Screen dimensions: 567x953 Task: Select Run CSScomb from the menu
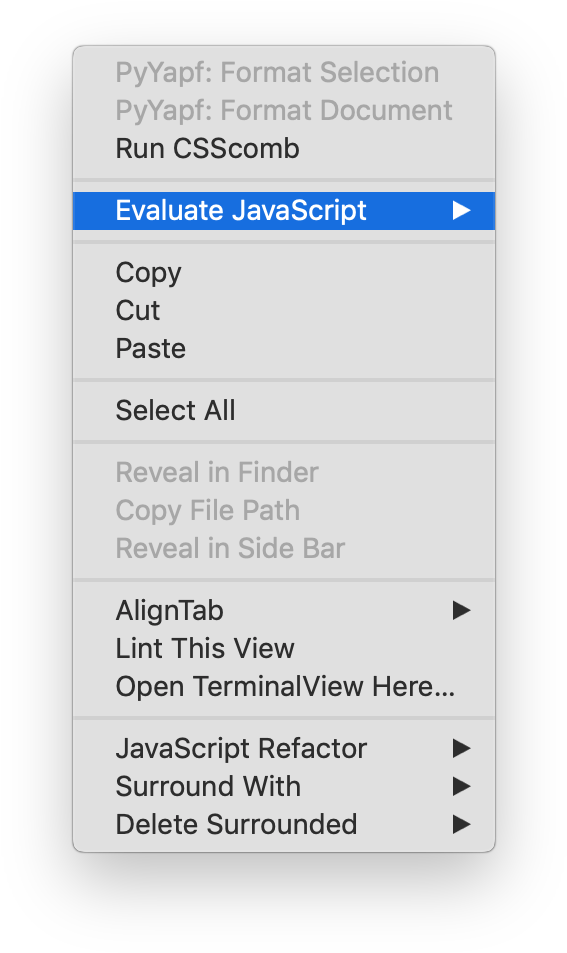284,148
